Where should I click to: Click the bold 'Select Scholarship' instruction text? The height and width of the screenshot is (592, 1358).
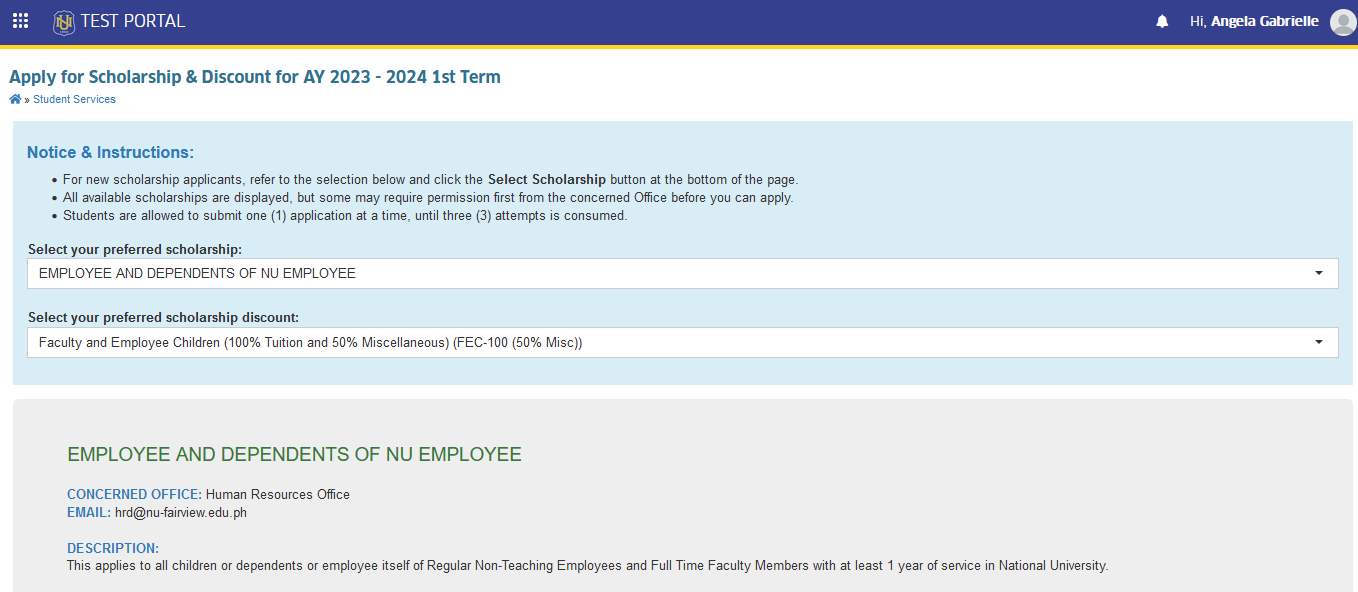(547, 179)
